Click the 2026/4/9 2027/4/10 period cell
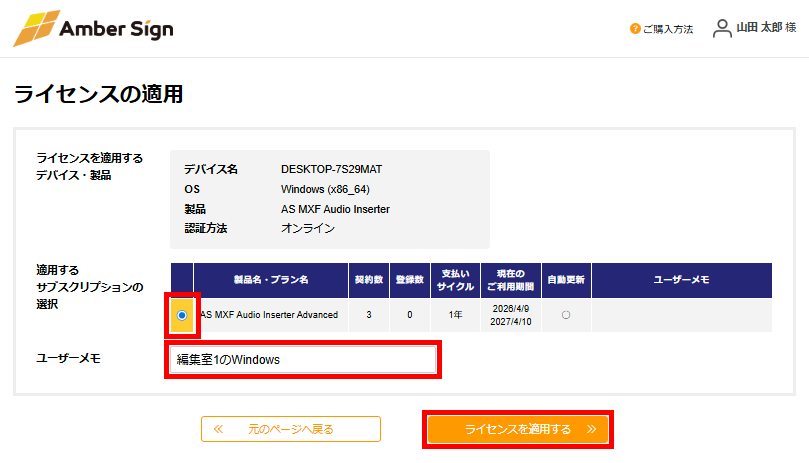 (x=510, y=315)
